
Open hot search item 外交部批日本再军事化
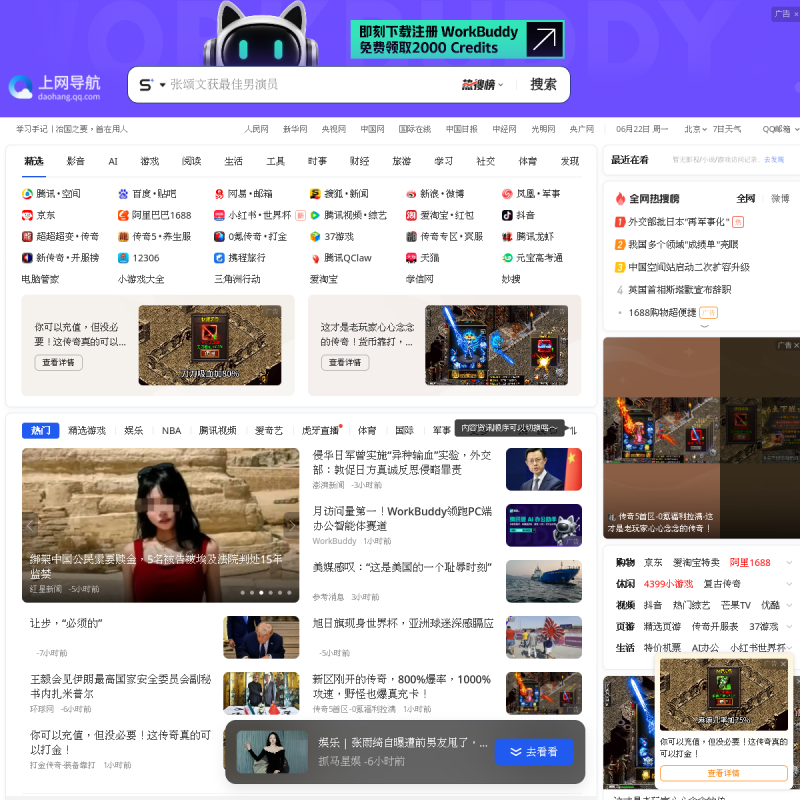tap(679, 222)
